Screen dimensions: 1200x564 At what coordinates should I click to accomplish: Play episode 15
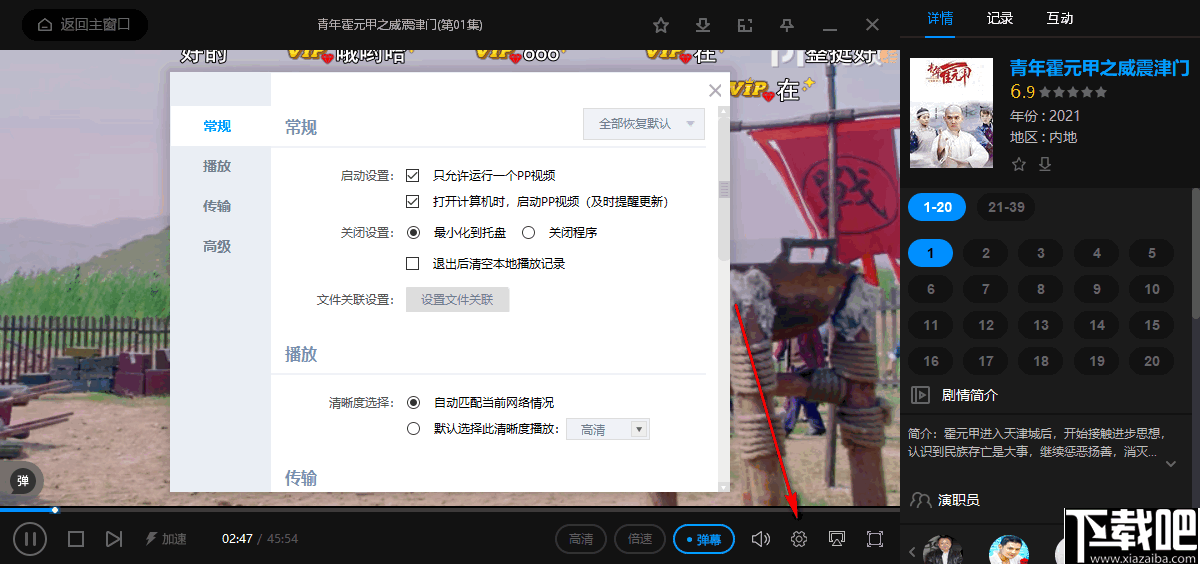pyautogui.click(x=1152, y=325)
